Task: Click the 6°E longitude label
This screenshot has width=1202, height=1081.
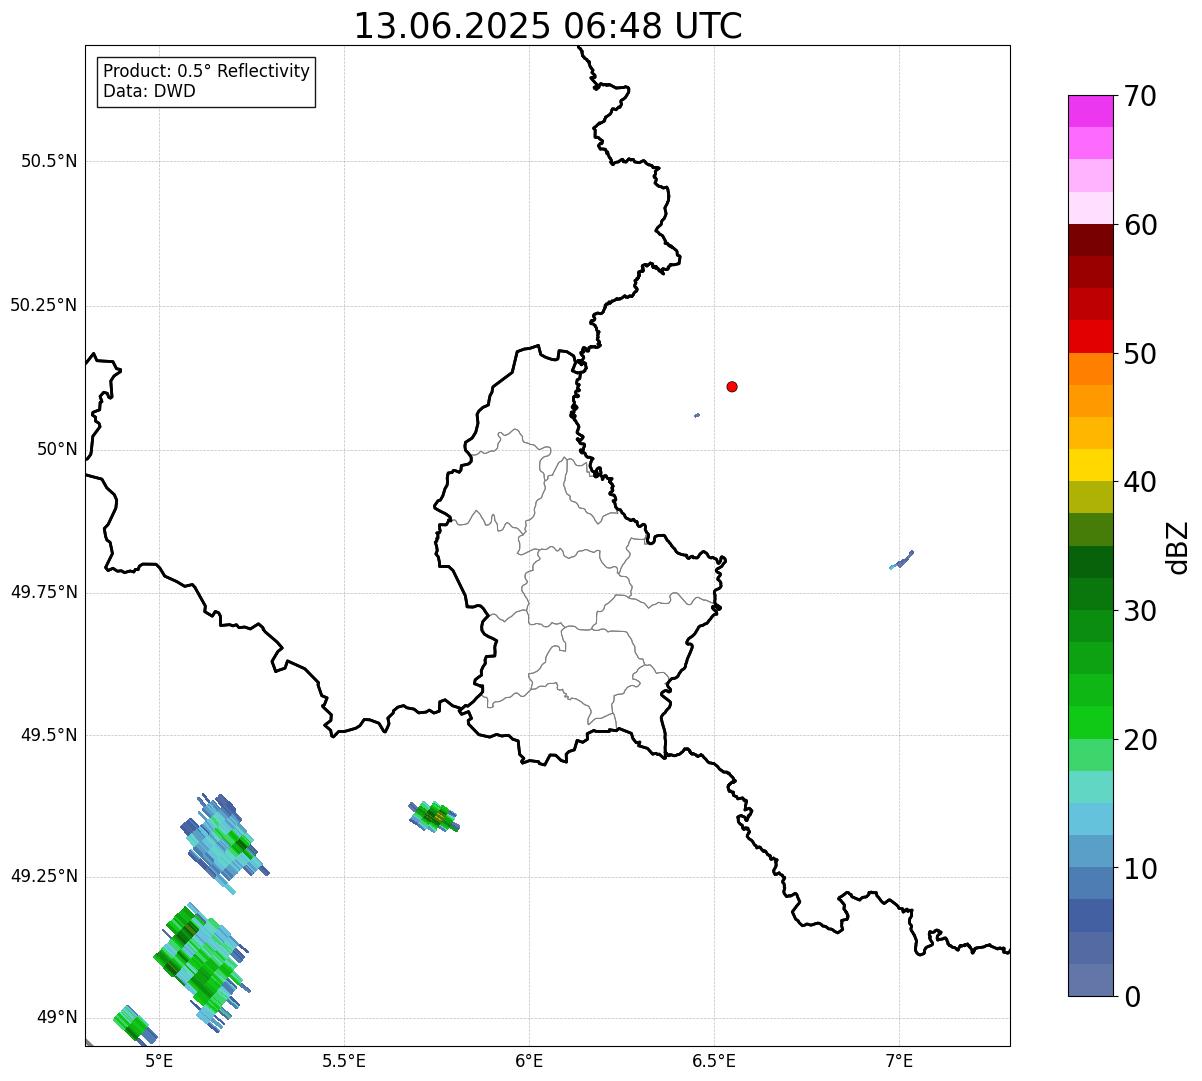Action: 529,1061
